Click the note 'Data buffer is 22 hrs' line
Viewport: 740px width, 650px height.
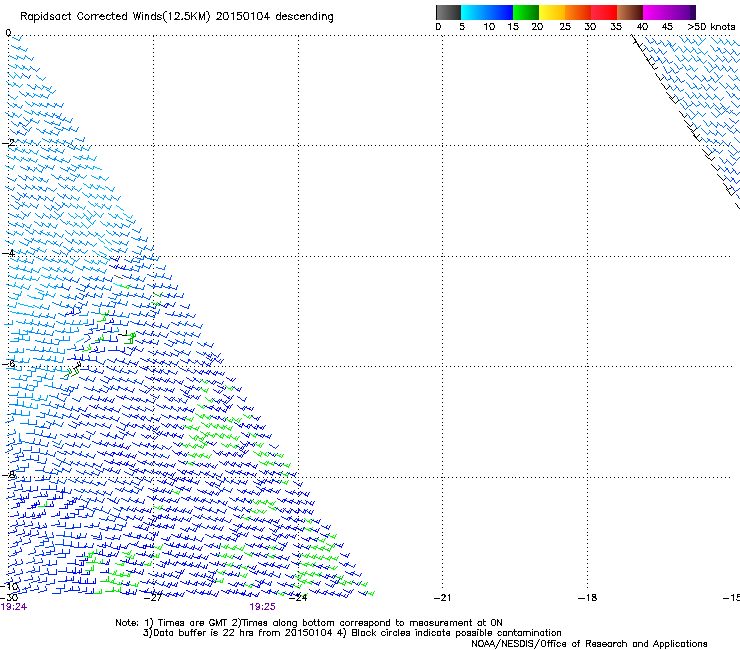237,633
